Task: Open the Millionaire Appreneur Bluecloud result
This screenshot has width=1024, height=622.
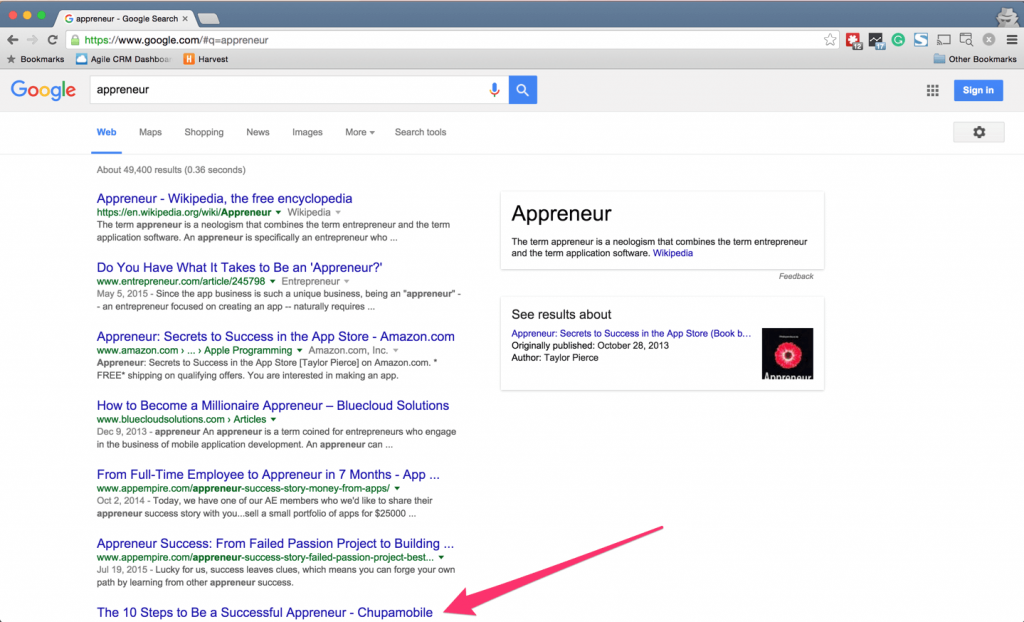Action: 273,405
